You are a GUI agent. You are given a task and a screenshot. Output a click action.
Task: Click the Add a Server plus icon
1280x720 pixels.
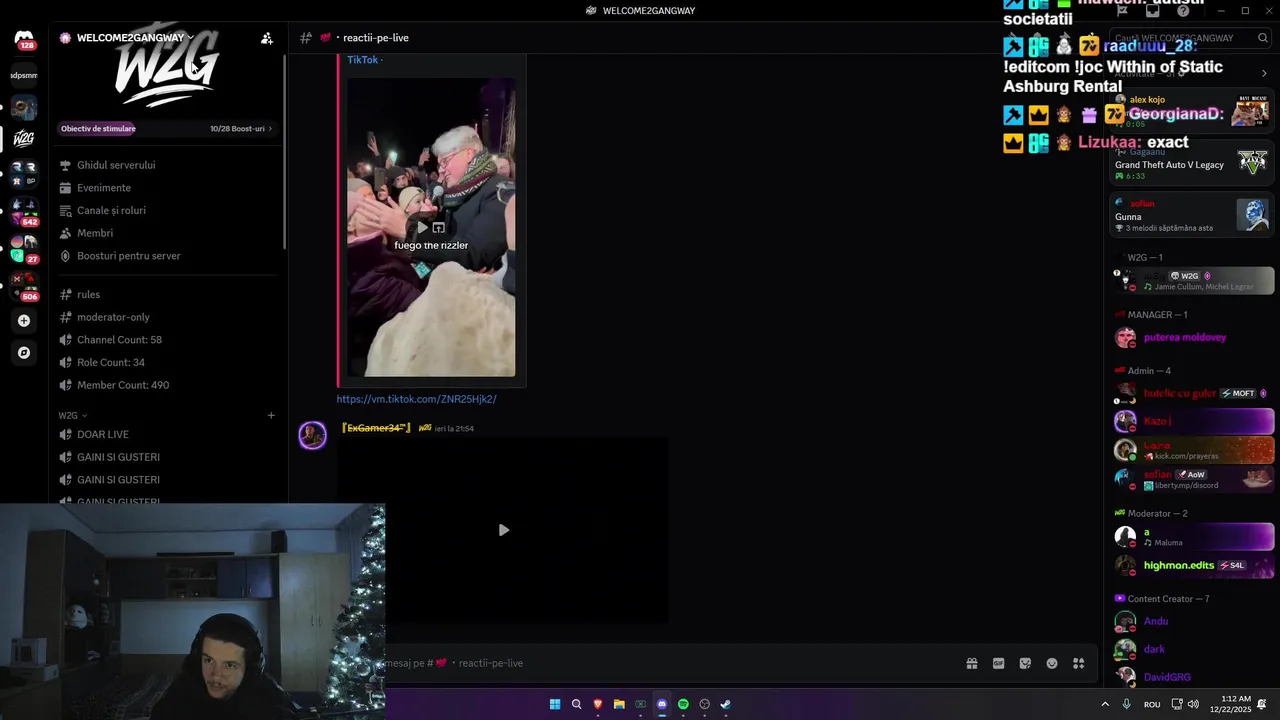(x=24, y=321)
